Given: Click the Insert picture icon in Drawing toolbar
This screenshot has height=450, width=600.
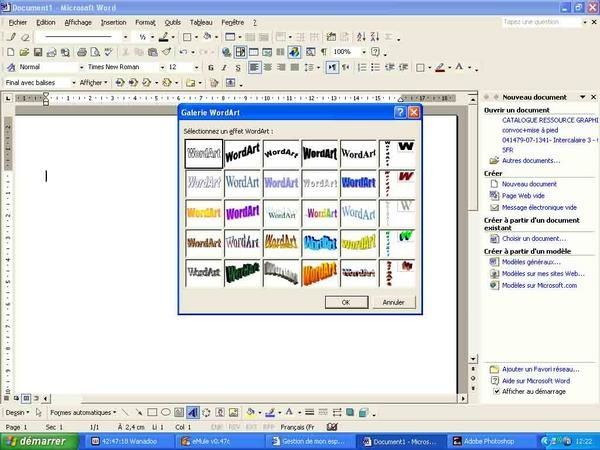Looking at the screenshot, I should tap(233, 412).
